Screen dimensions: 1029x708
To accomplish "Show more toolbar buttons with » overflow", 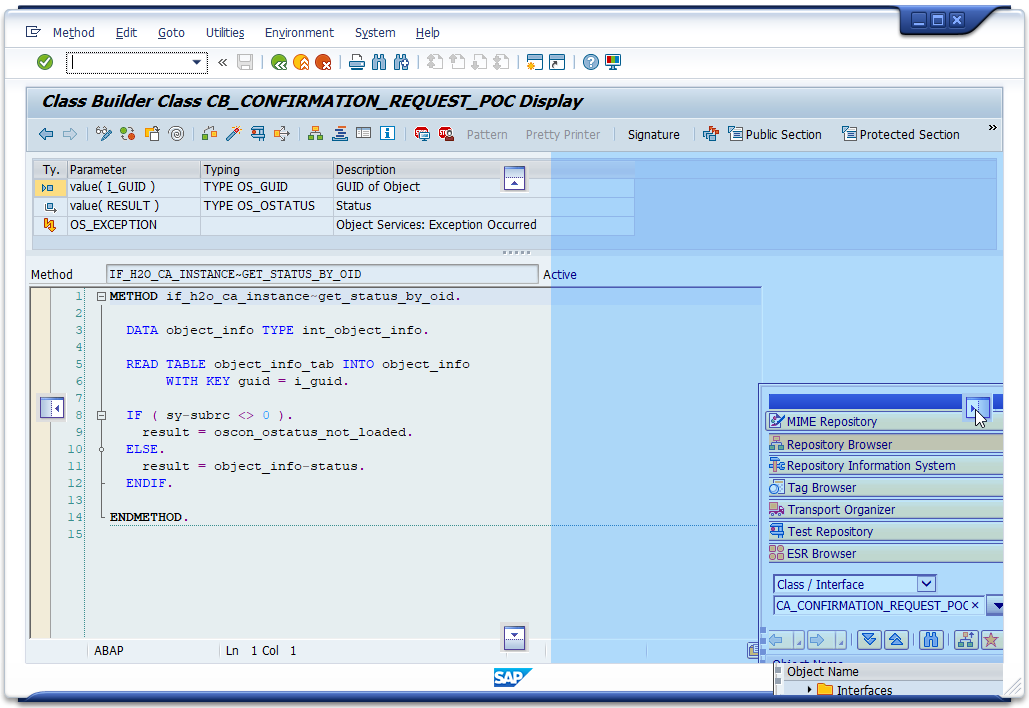I will [x=993, y=127].
